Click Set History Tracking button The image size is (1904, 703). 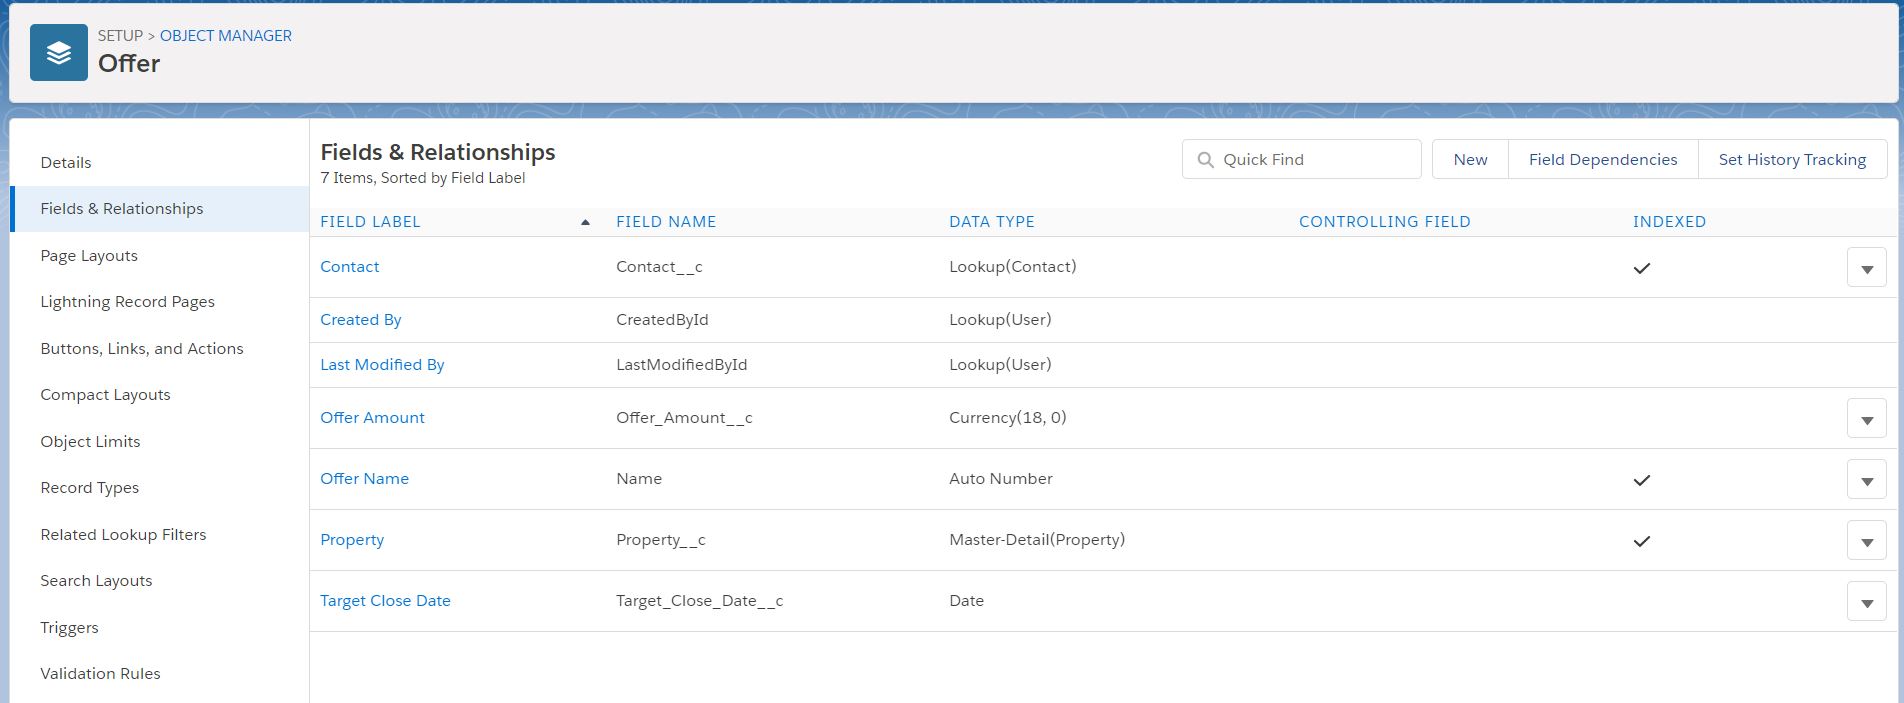[1792, 160]
